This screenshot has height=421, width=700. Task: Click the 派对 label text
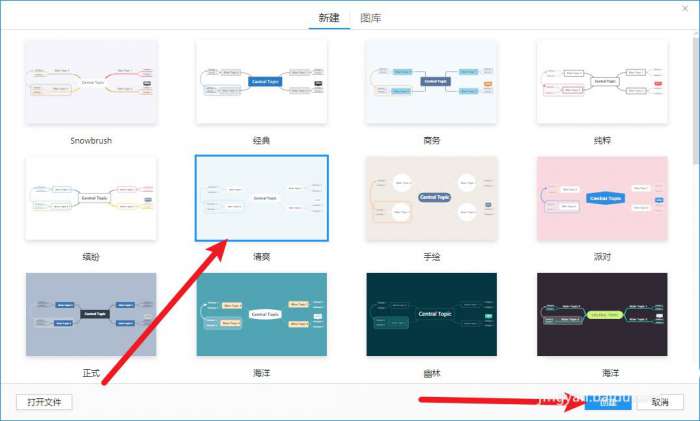click(x=602, y=257)
